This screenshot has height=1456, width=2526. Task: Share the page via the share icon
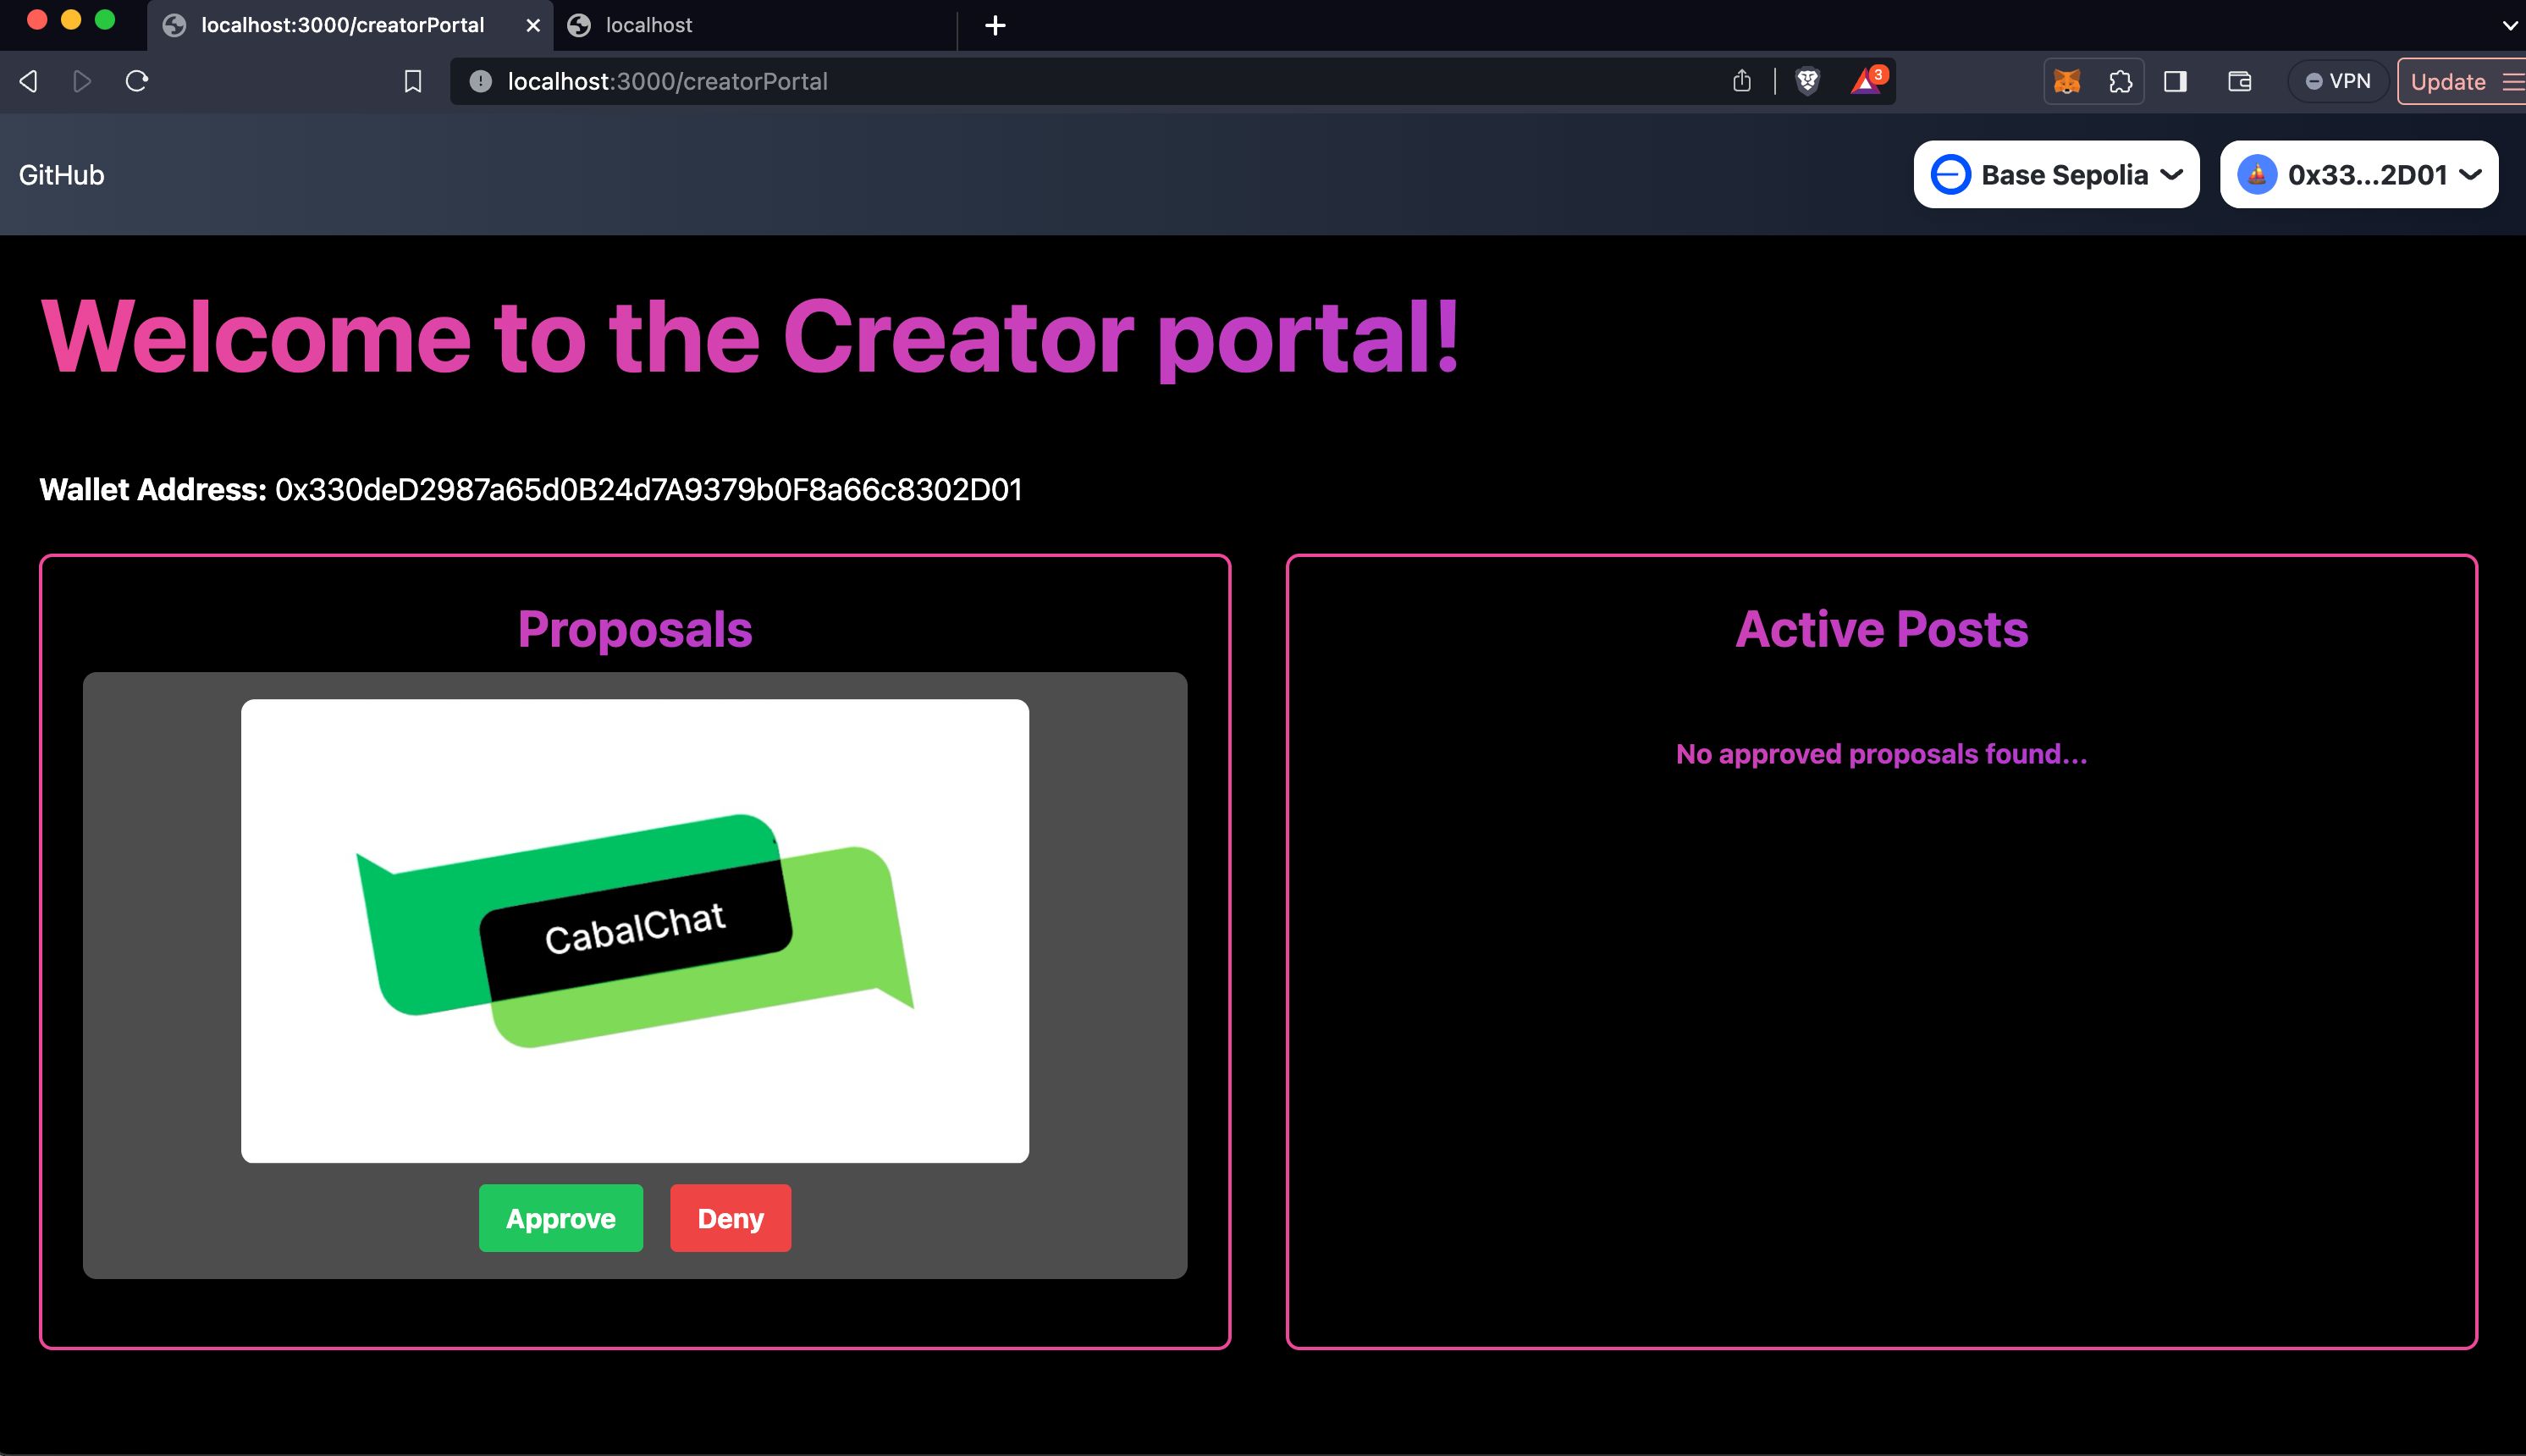coord(1742,81)
